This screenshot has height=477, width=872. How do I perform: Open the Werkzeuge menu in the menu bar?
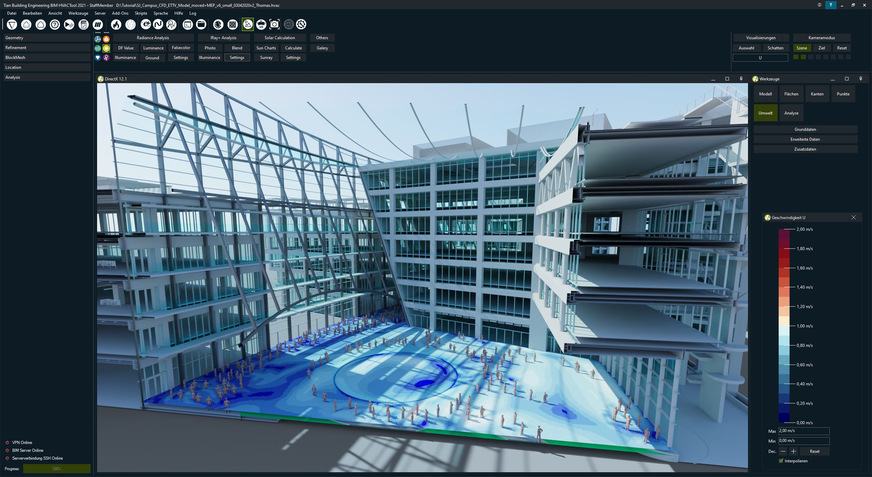tap(78, 13)
